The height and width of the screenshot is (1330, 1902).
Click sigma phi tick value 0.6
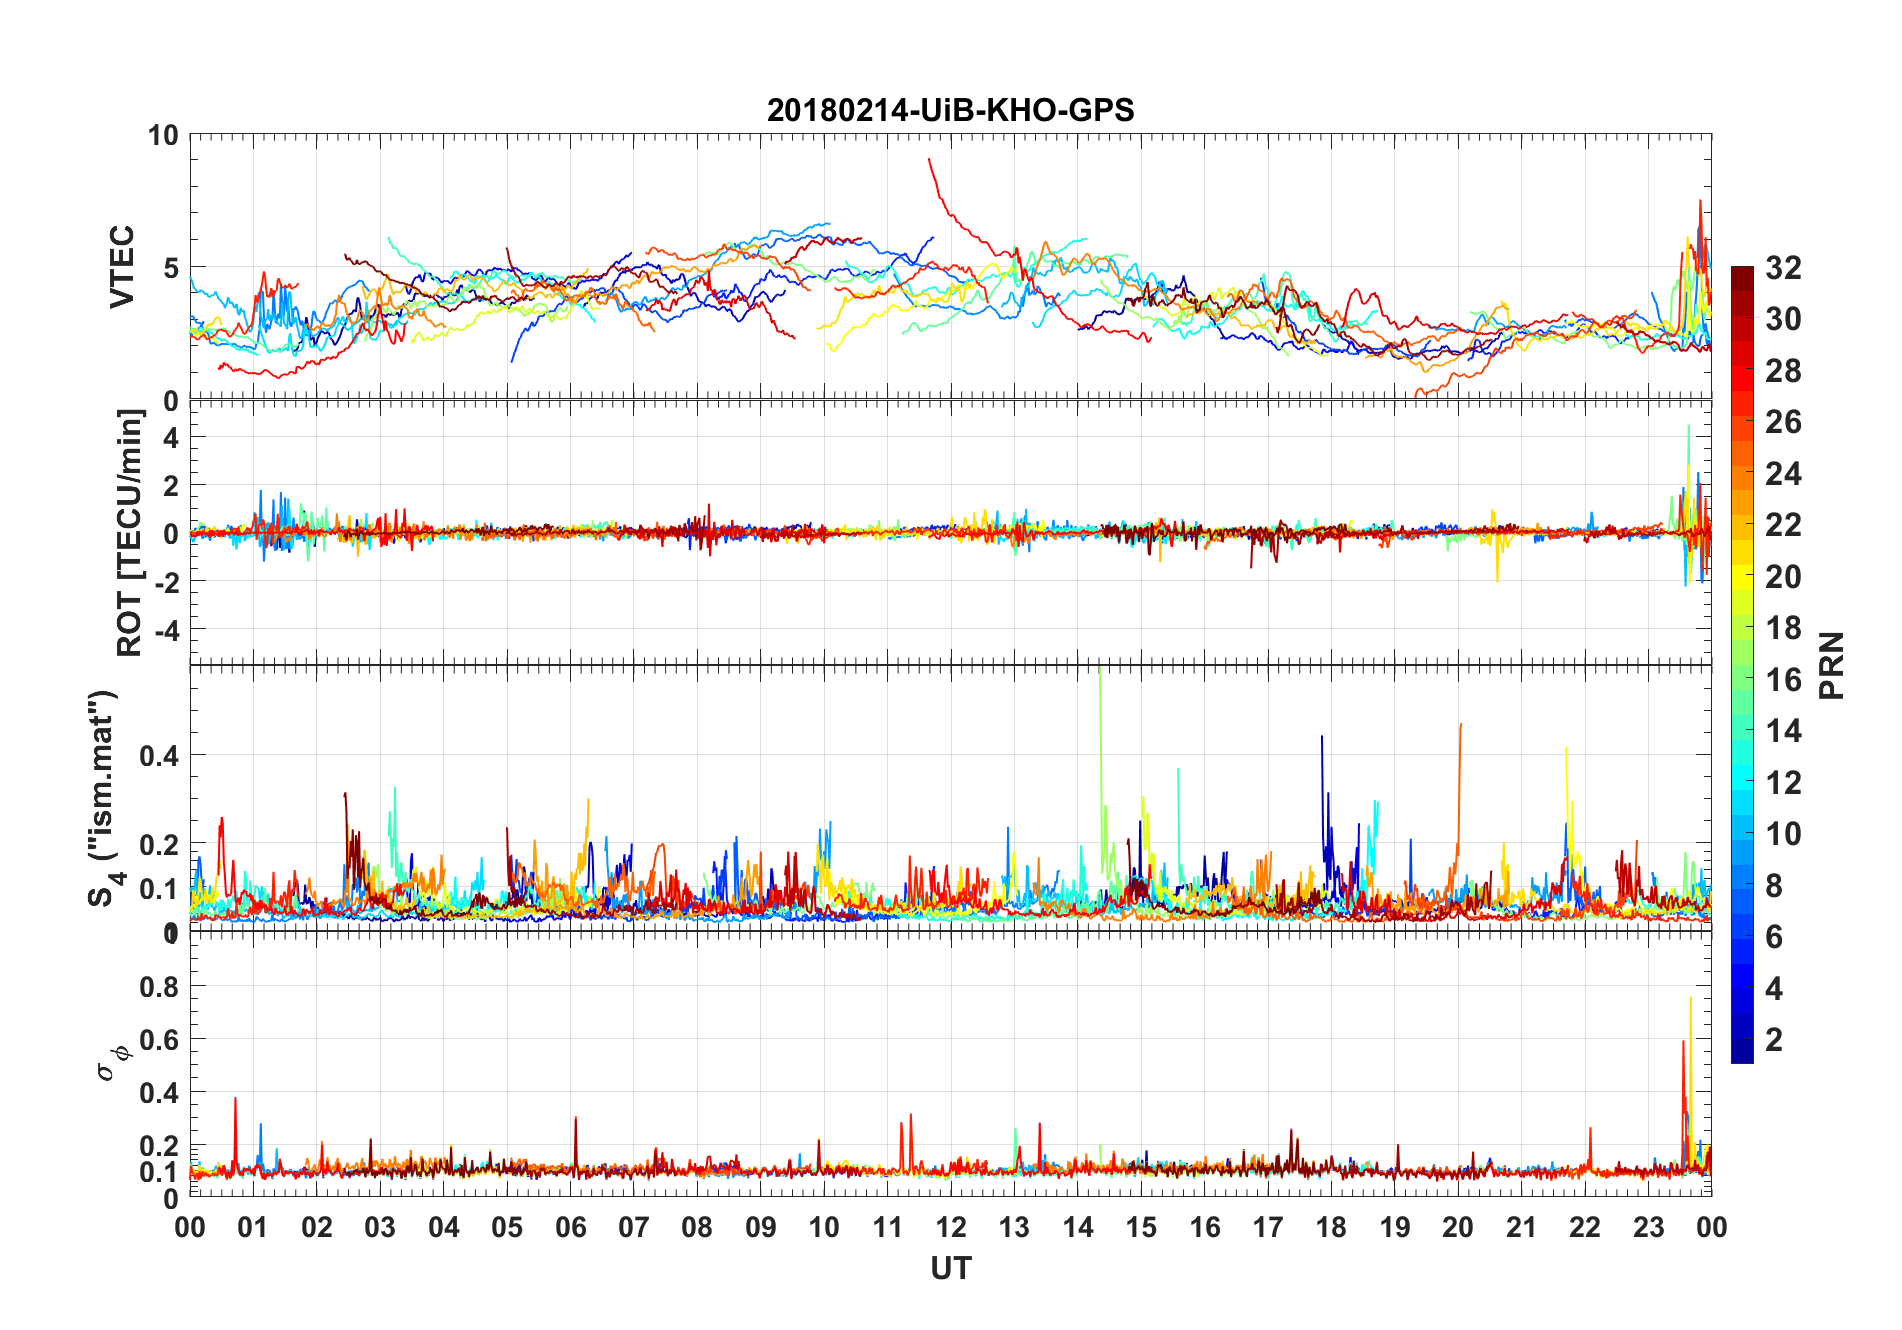pos(159,1040)
